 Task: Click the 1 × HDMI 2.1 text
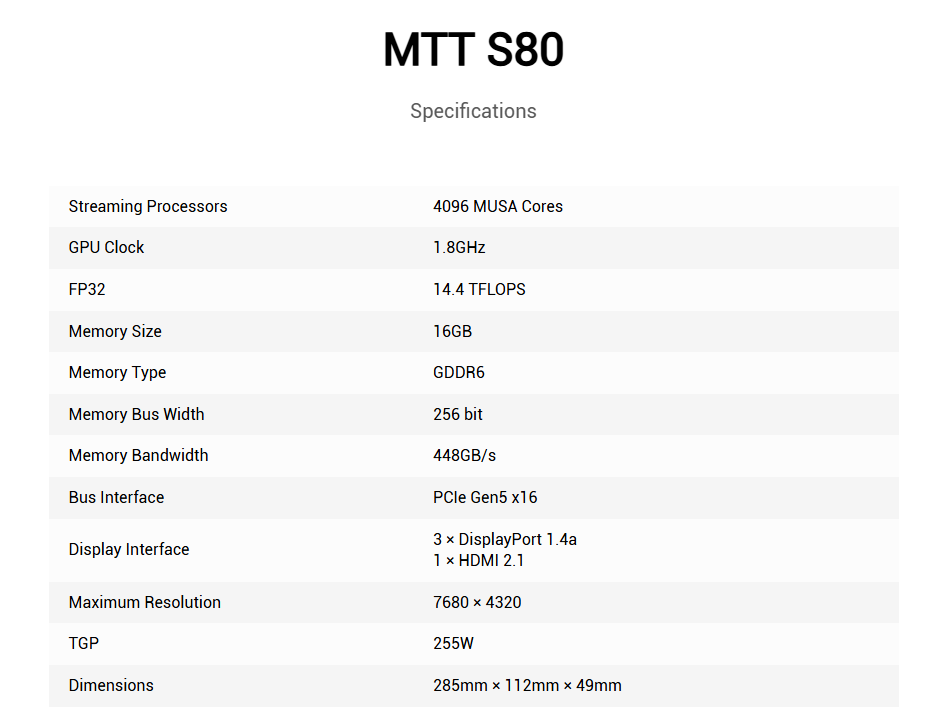479,560
